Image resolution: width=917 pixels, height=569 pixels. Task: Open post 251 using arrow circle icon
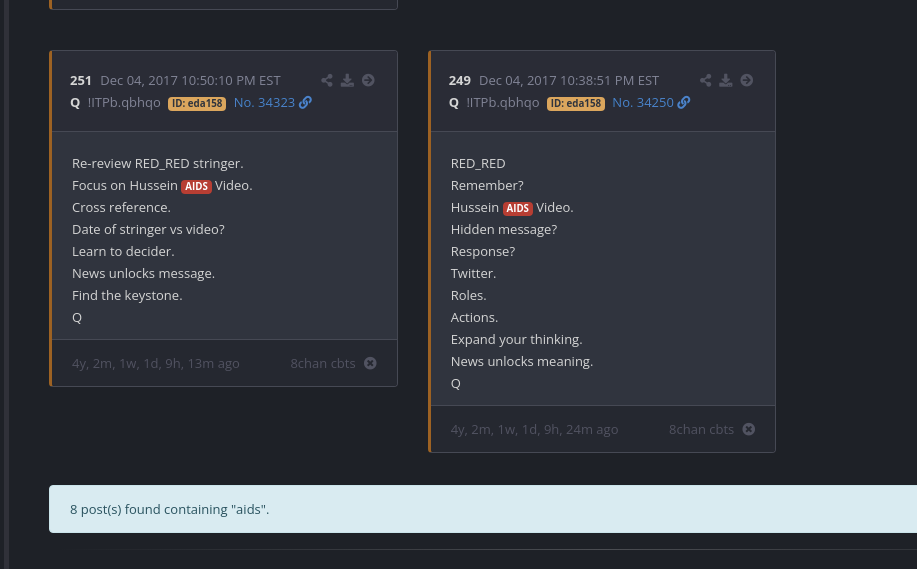point(368,80)
